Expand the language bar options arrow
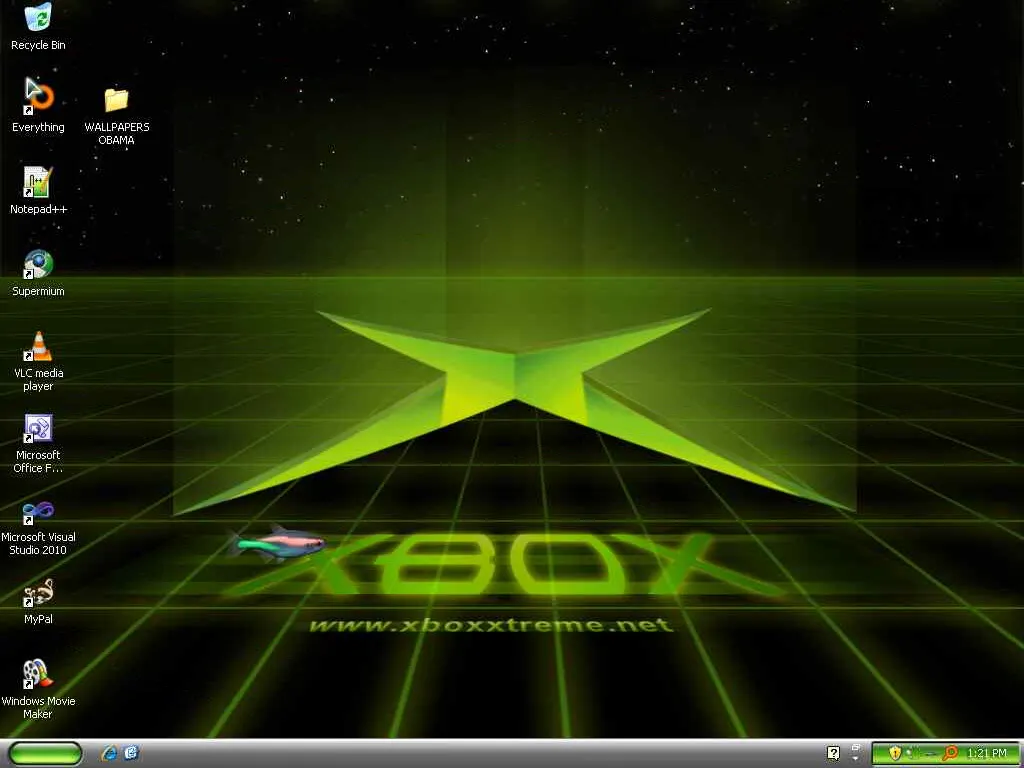 coord(856,759)
